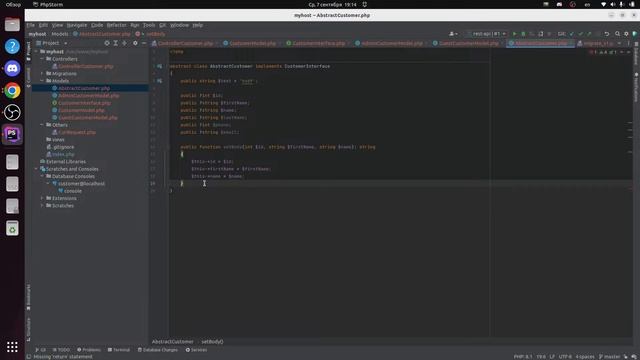Click the Git rollback undo arrow icon
640x360 pixels.
coord(607,34)
